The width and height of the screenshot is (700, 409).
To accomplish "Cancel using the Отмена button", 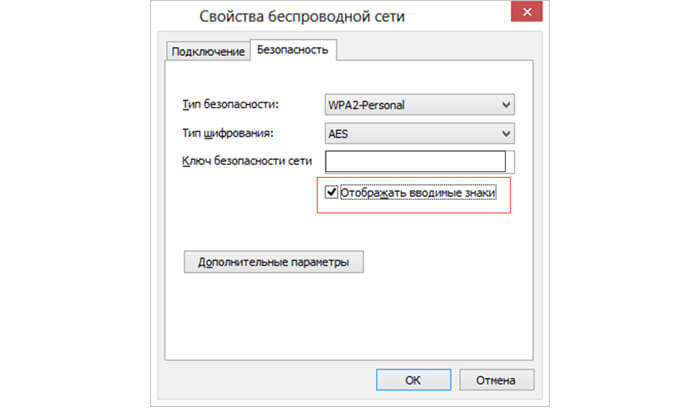I will coord(495,380).
